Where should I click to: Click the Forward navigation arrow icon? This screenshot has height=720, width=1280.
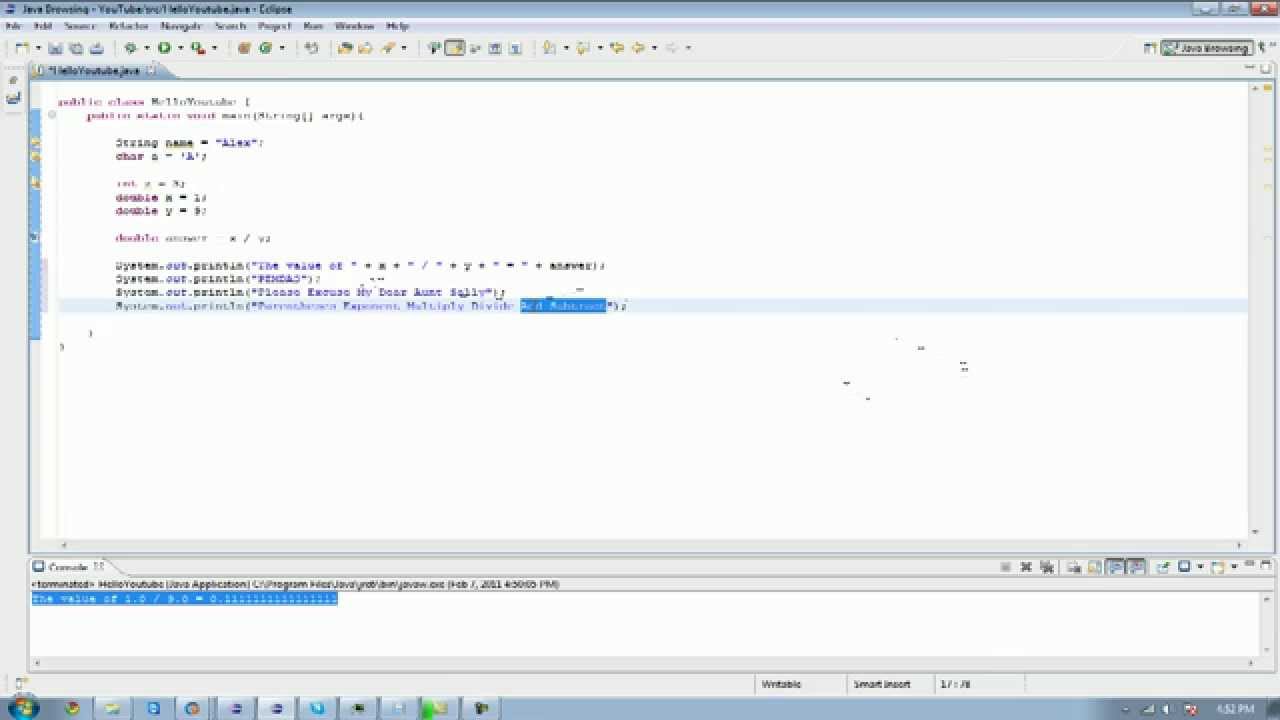tap(672, 48)
